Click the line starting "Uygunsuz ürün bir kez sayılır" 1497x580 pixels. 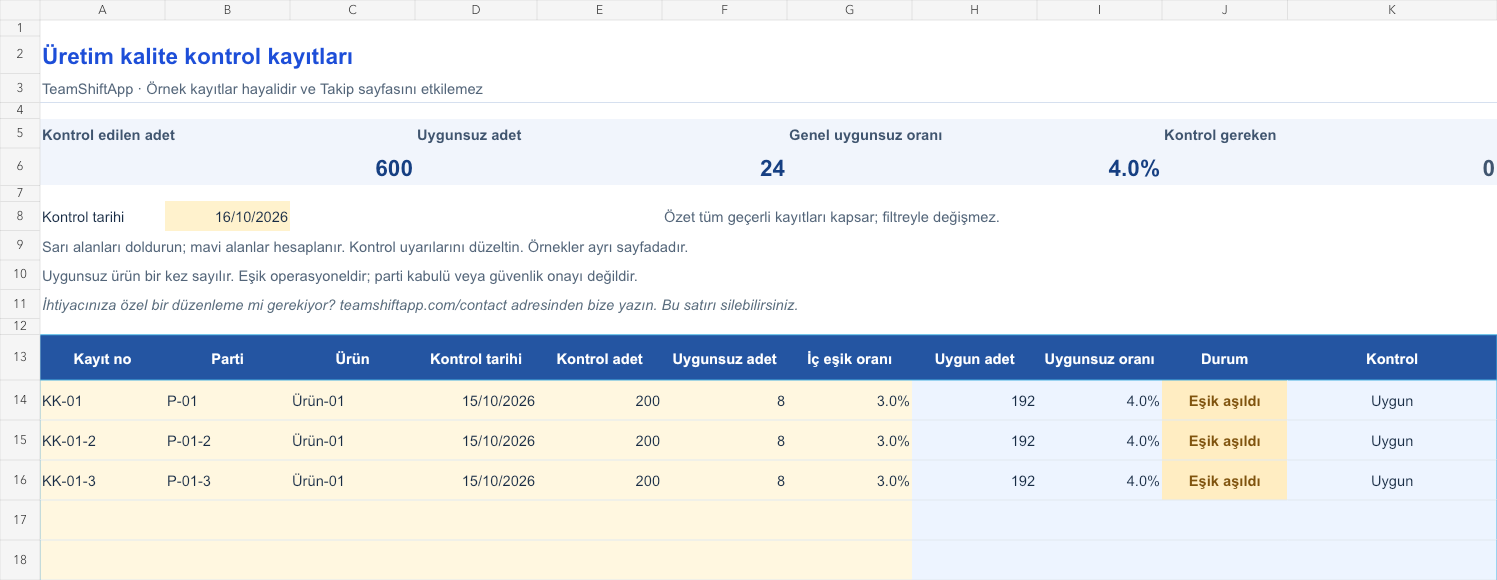coord(340,276)
